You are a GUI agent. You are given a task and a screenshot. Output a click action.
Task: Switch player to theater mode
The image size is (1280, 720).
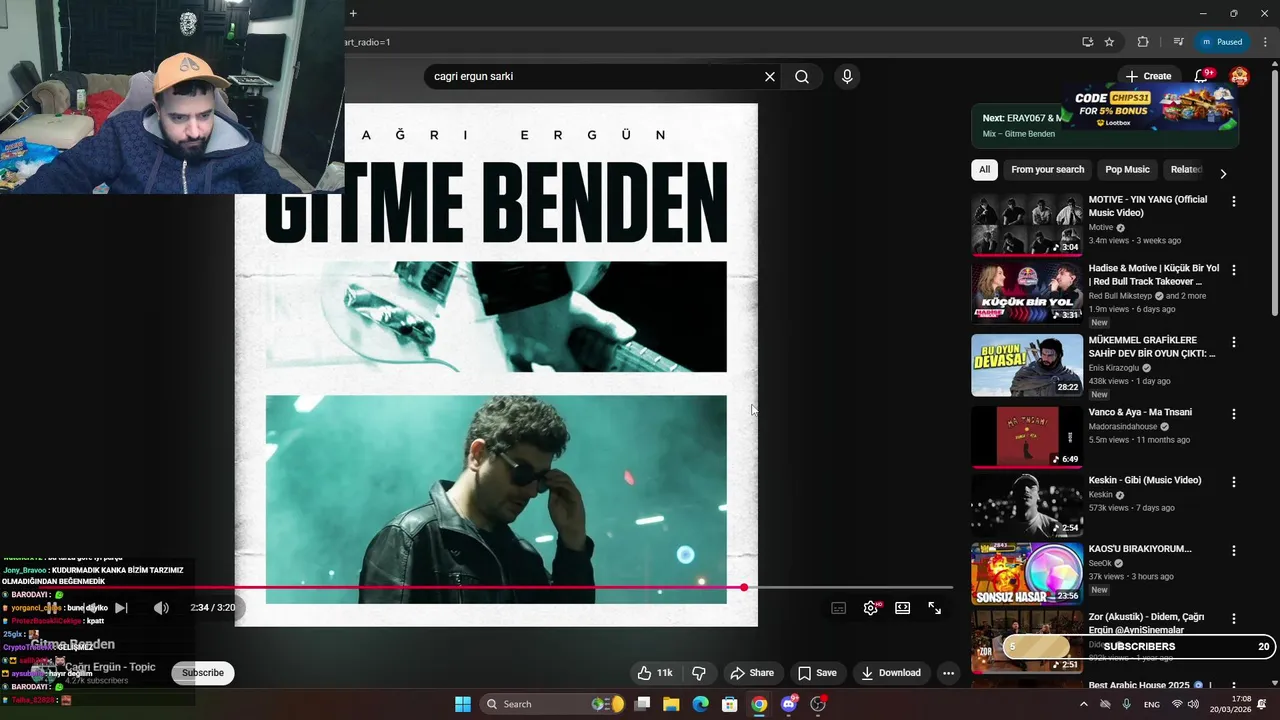pos(903,608)
